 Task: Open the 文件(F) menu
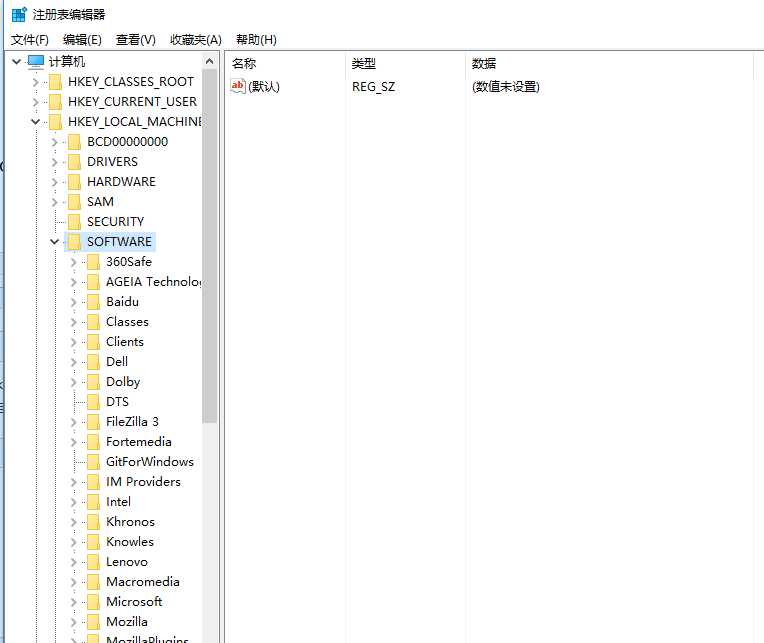(x=30, y=39)
